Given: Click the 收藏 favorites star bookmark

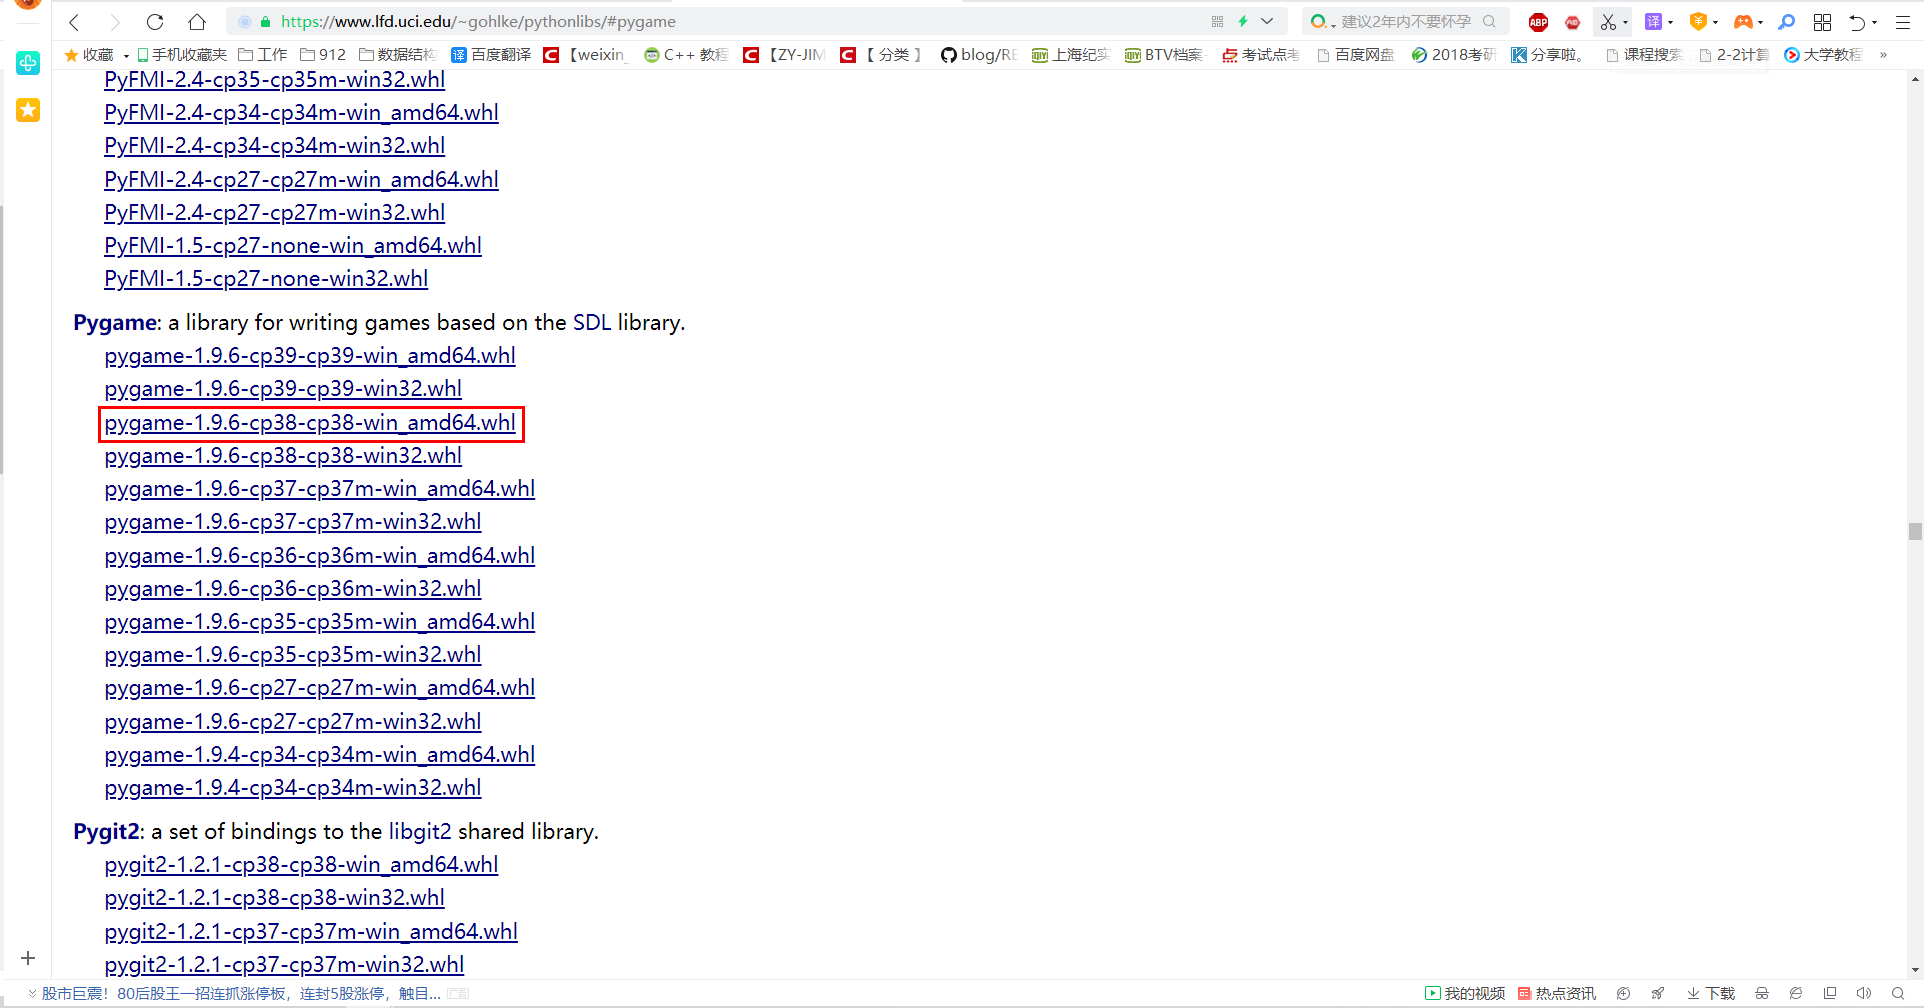Looking at the screenshot, I should click(x=89, y=55).
